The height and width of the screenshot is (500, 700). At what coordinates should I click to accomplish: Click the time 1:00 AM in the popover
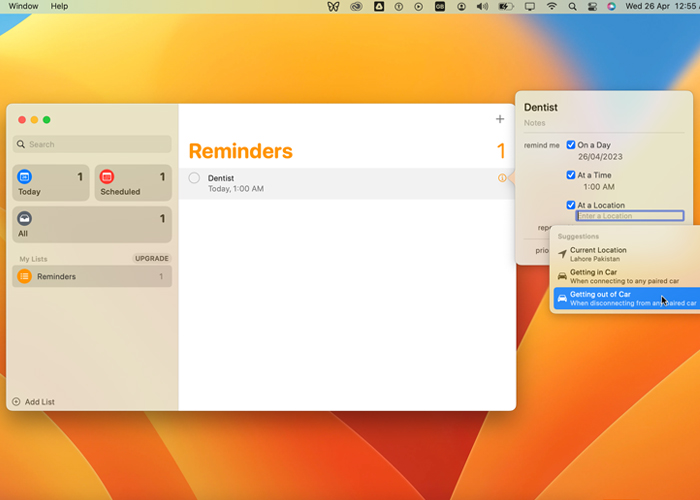click(x=599, y=187)
